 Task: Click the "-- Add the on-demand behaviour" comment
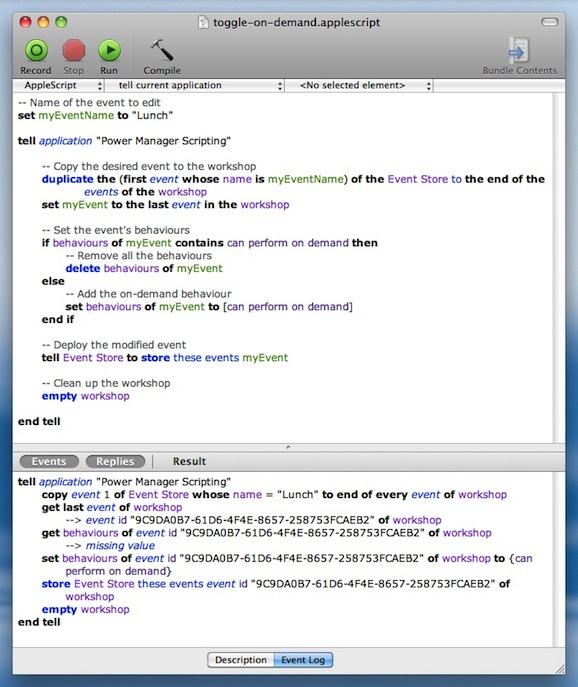(149, 294)
